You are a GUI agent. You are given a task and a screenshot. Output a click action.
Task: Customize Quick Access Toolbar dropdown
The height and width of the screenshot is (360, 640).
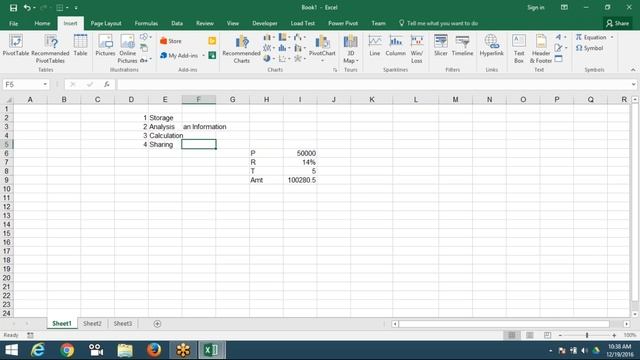pos(76,7)
